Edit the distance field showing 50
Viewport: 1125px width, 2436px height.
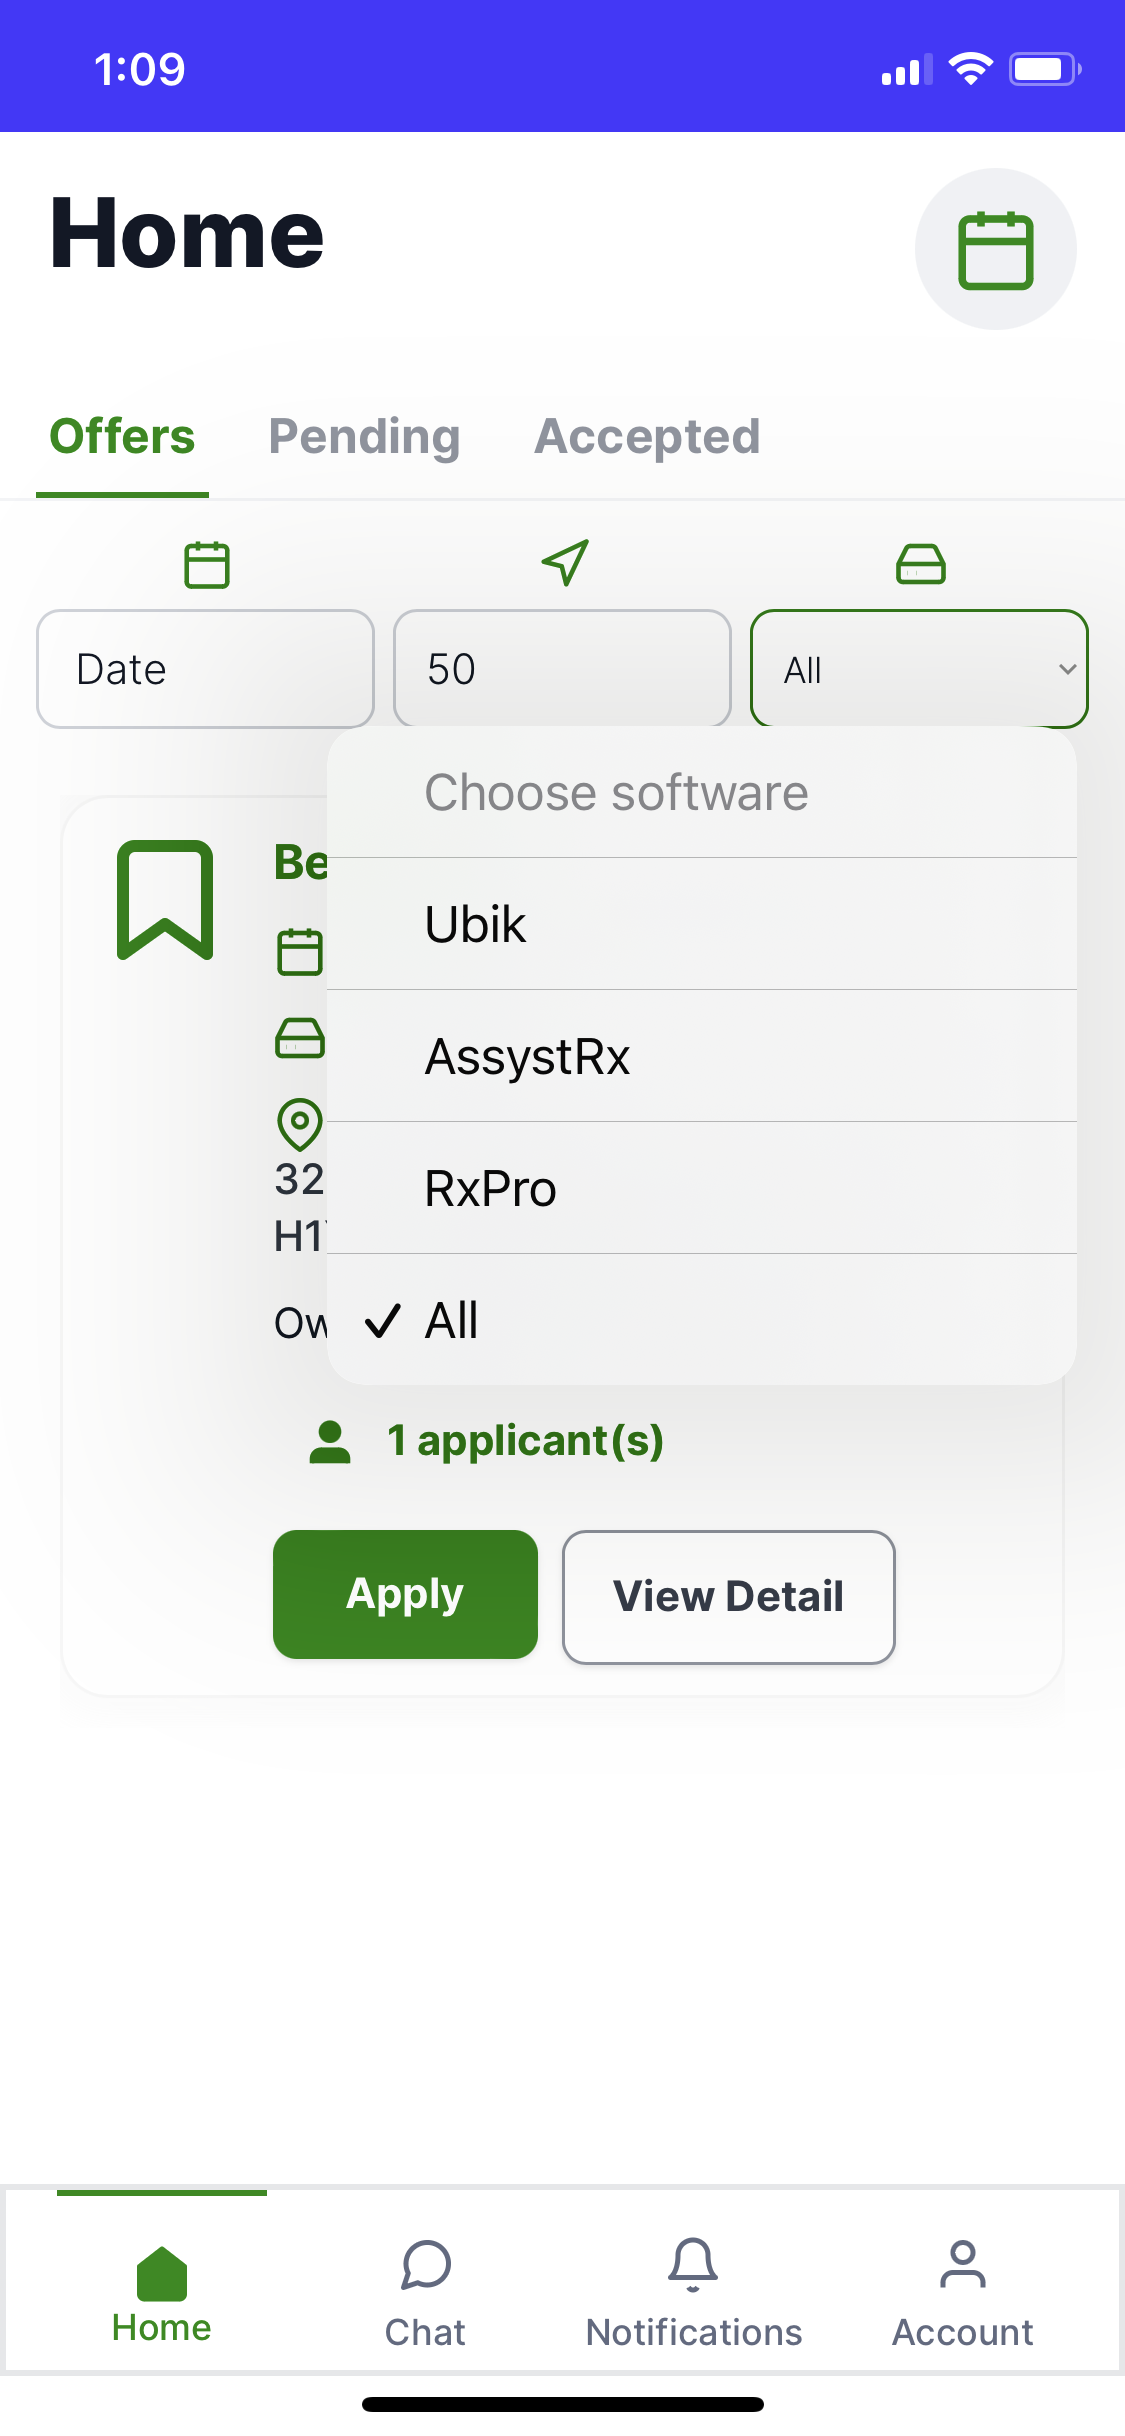pos(562,669)
